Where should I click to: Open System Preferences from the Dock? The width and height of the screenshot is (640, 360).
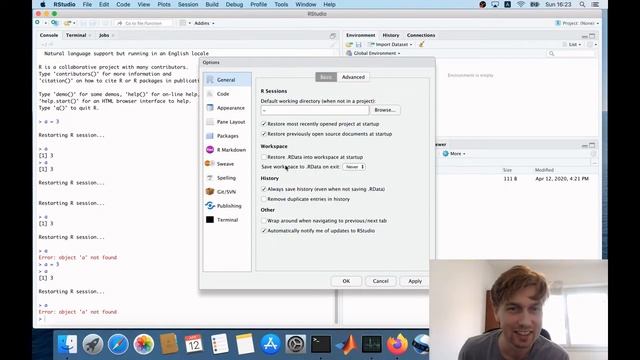tap(296, 344)
